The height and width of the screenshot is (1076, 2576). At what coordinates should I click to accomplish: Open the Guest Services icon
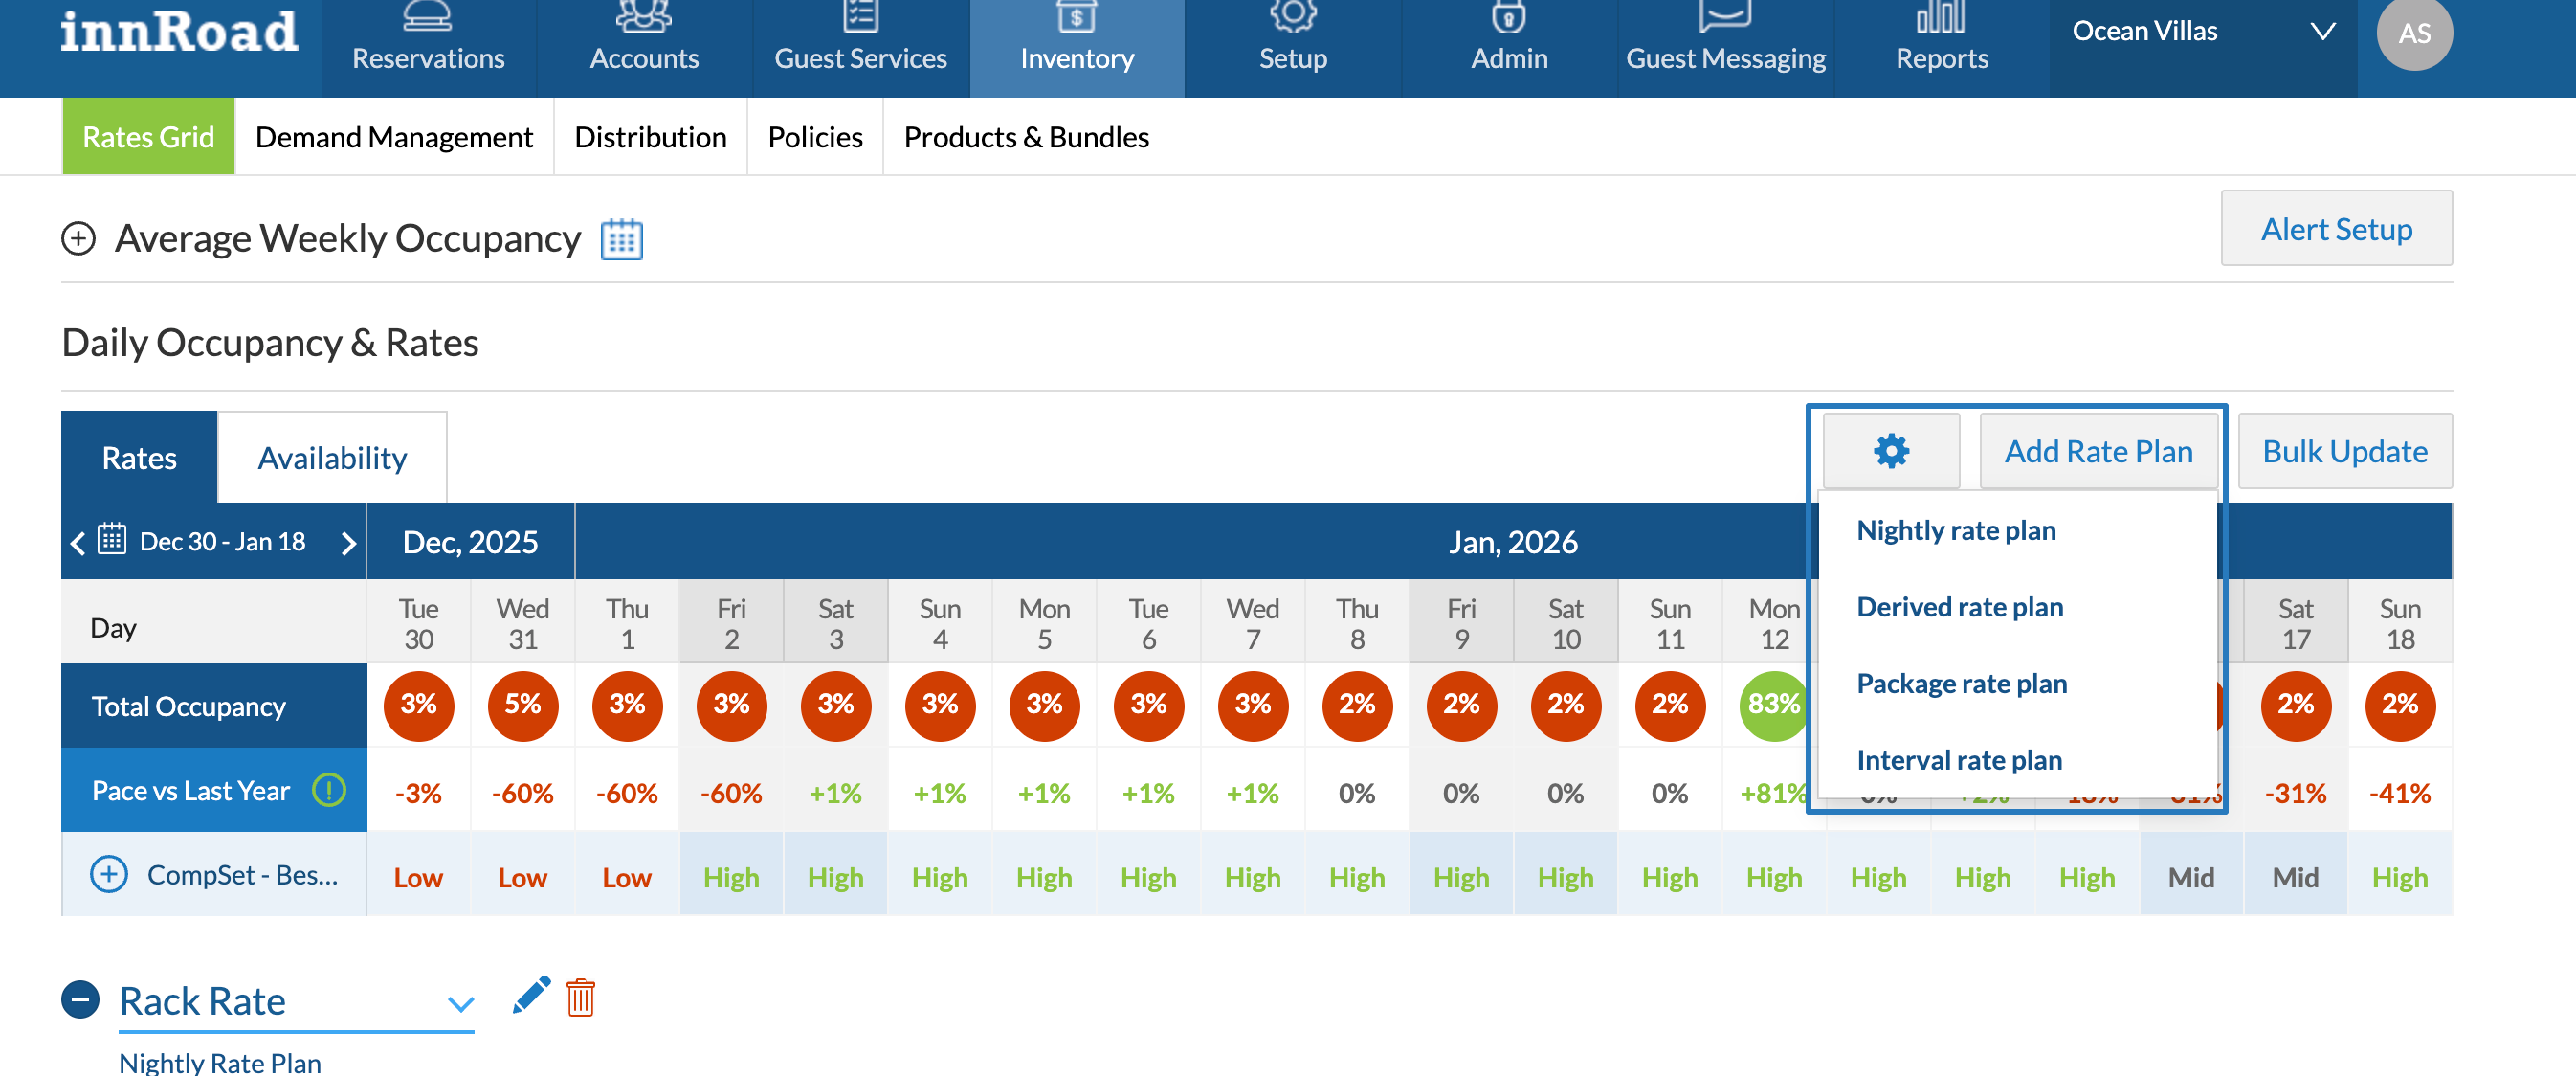tap(860, 17)
